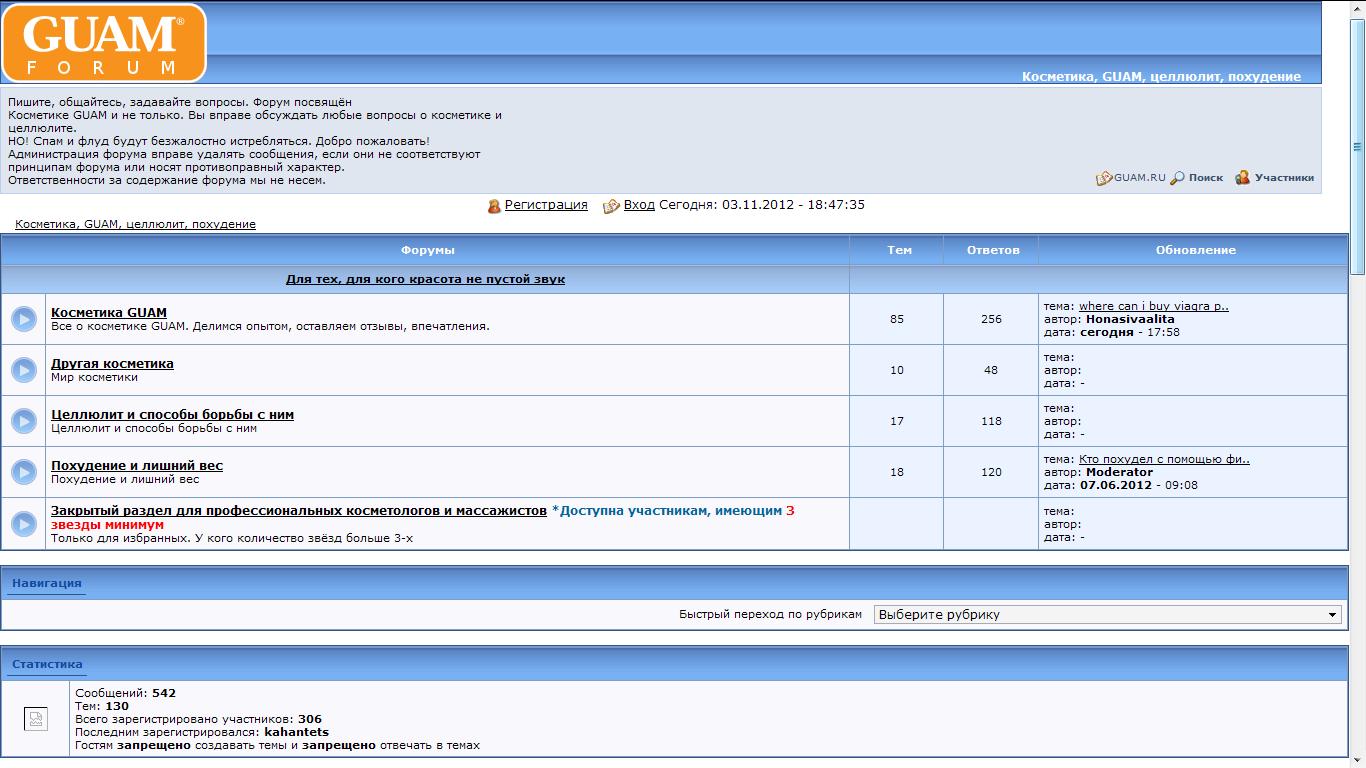Screen dimensions: 1366x768
Task: Open the Выберите рубрику dropdown
Action: [x=1108, y=615]
